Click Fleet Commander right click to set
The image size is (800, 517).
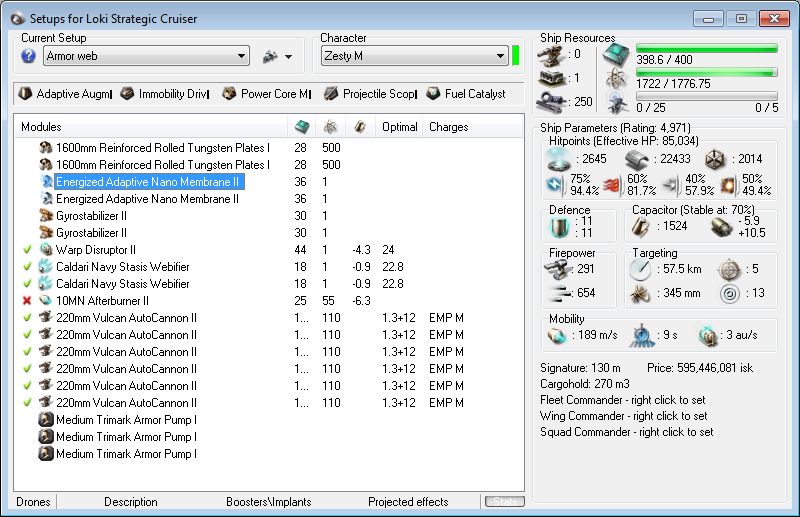[x=622, y=400]
